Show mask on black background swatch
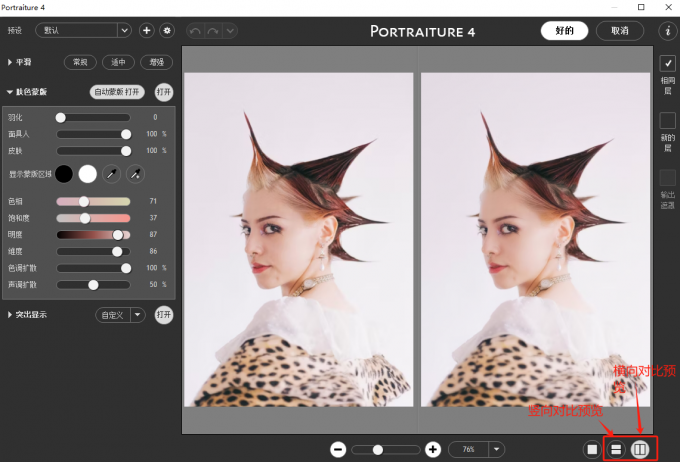Screen dimensions: 680x462 [x=64, y=174]
